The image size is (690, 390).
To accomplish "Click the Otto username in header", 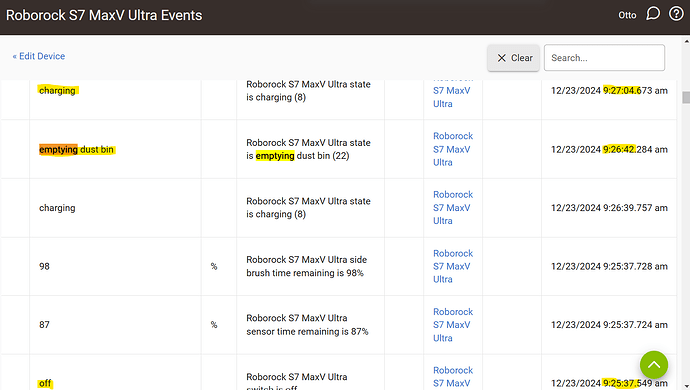I will point(627,15).
